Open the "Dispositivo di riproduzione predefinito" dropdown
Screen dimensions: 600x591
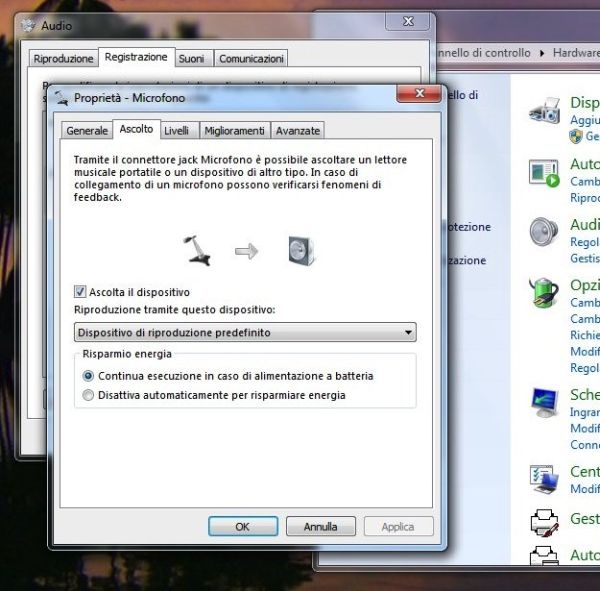[245, 332]
